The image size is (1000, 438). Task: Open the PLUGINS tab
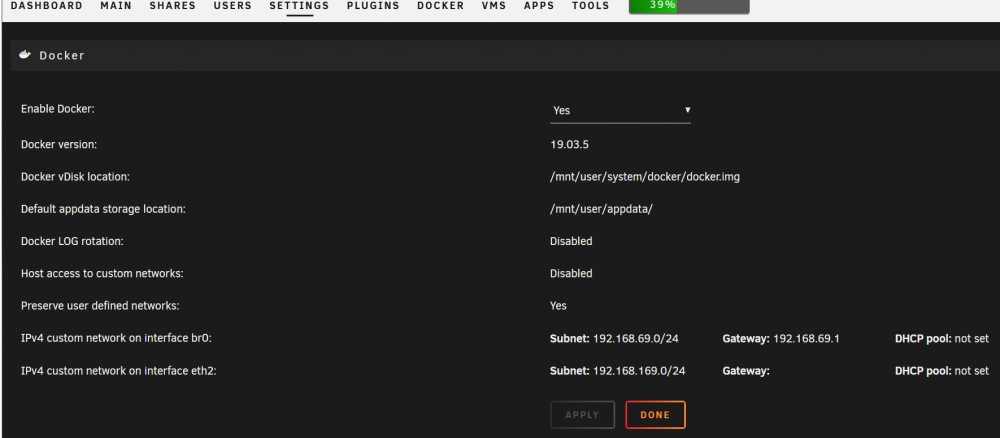point(373,6)
